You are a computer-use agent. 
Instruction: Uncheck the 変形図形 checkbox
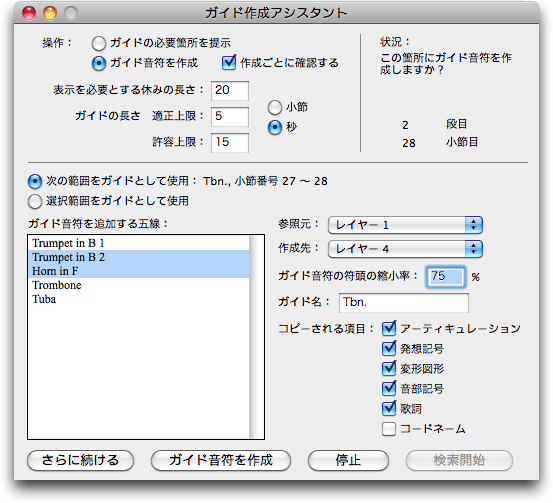click(x=389, y=369)
